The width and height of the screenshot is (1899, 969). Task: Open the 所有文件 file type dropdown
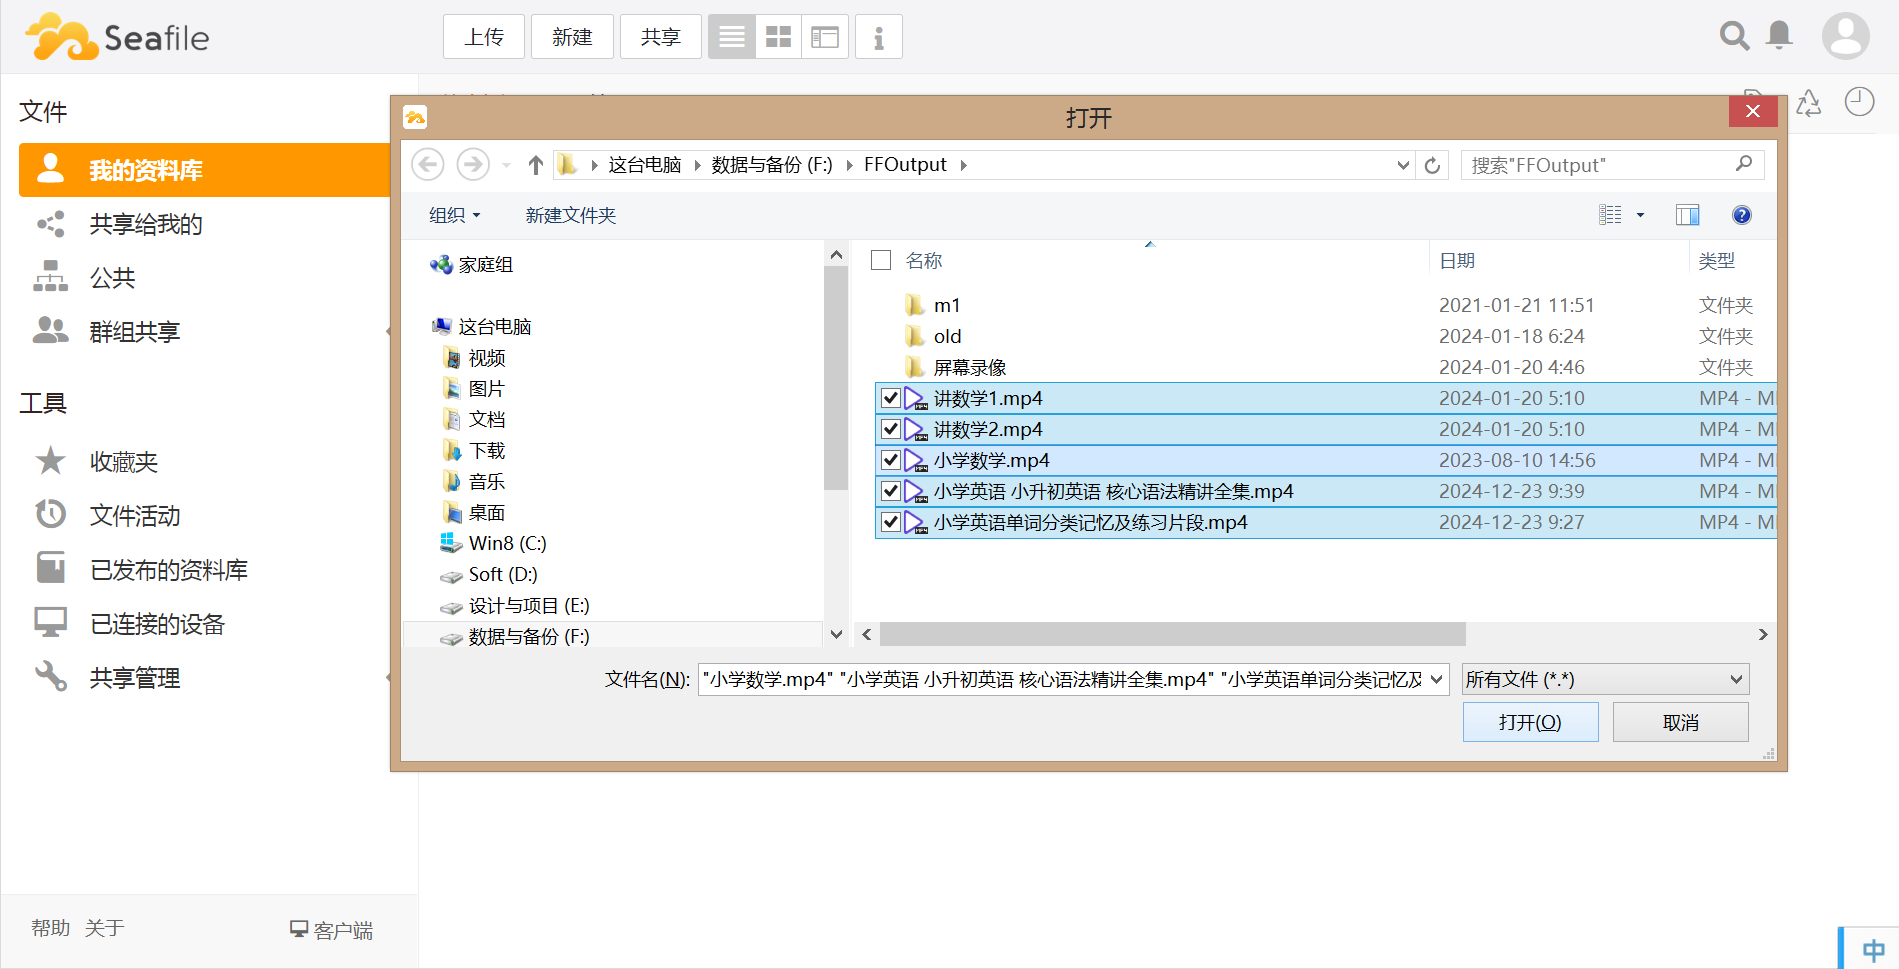1604,680
